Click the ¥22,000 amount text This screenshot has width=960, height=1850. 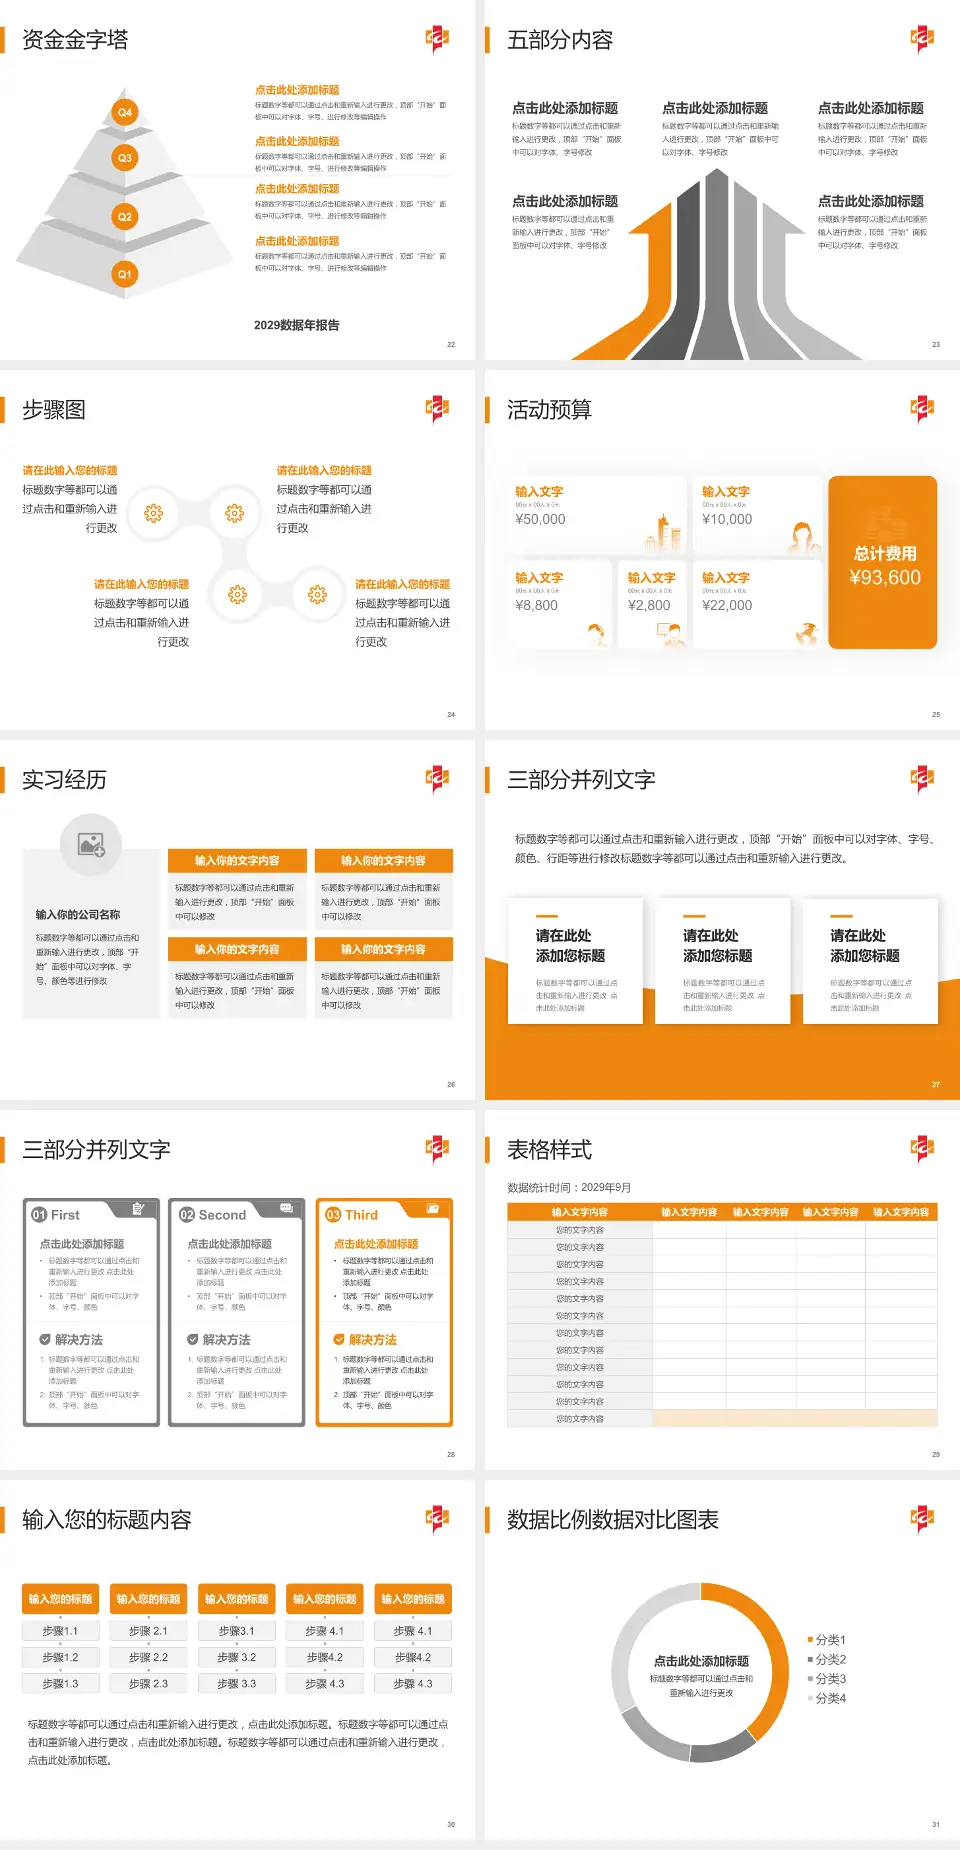727,605
